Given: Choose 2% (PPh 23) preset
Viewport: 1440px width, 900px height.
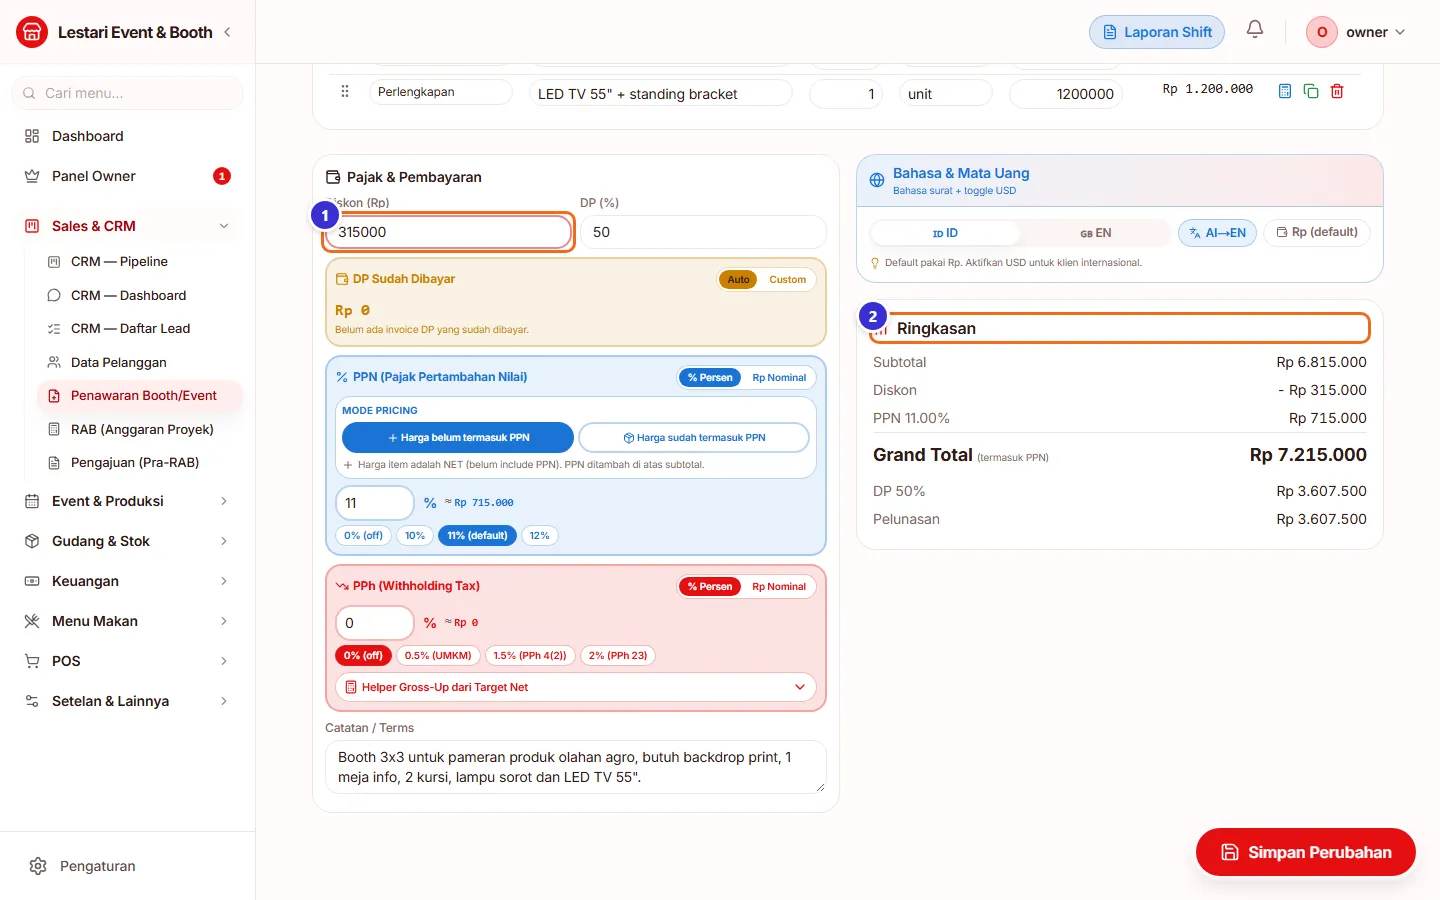Looking at the screenshot, I should pos(618,656).
